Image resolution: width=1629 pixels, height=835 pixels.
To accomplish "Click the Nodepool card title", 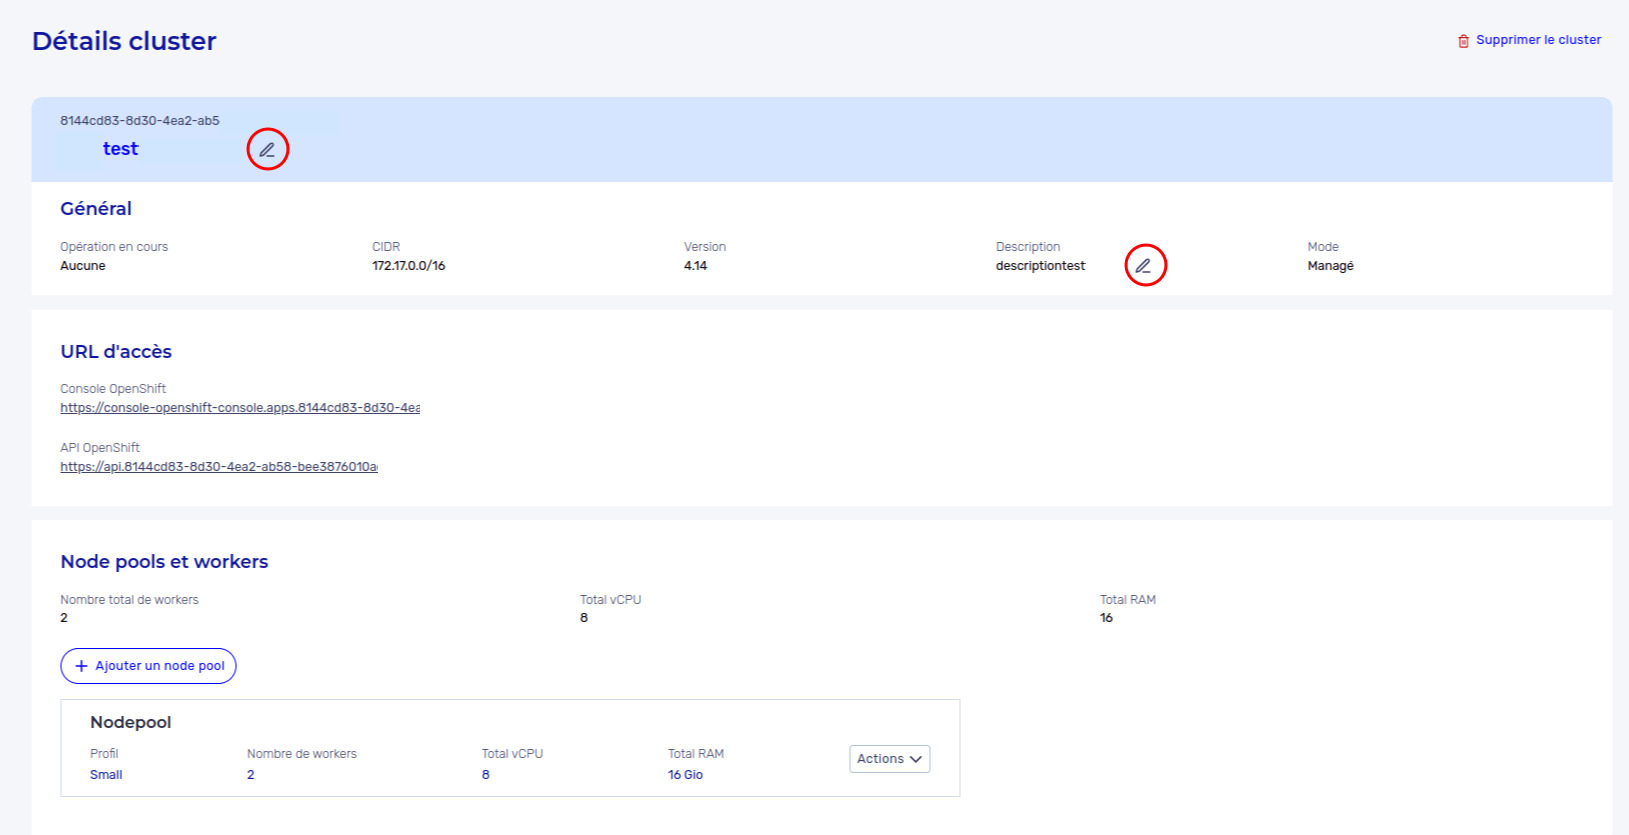I will click(131, 722).
